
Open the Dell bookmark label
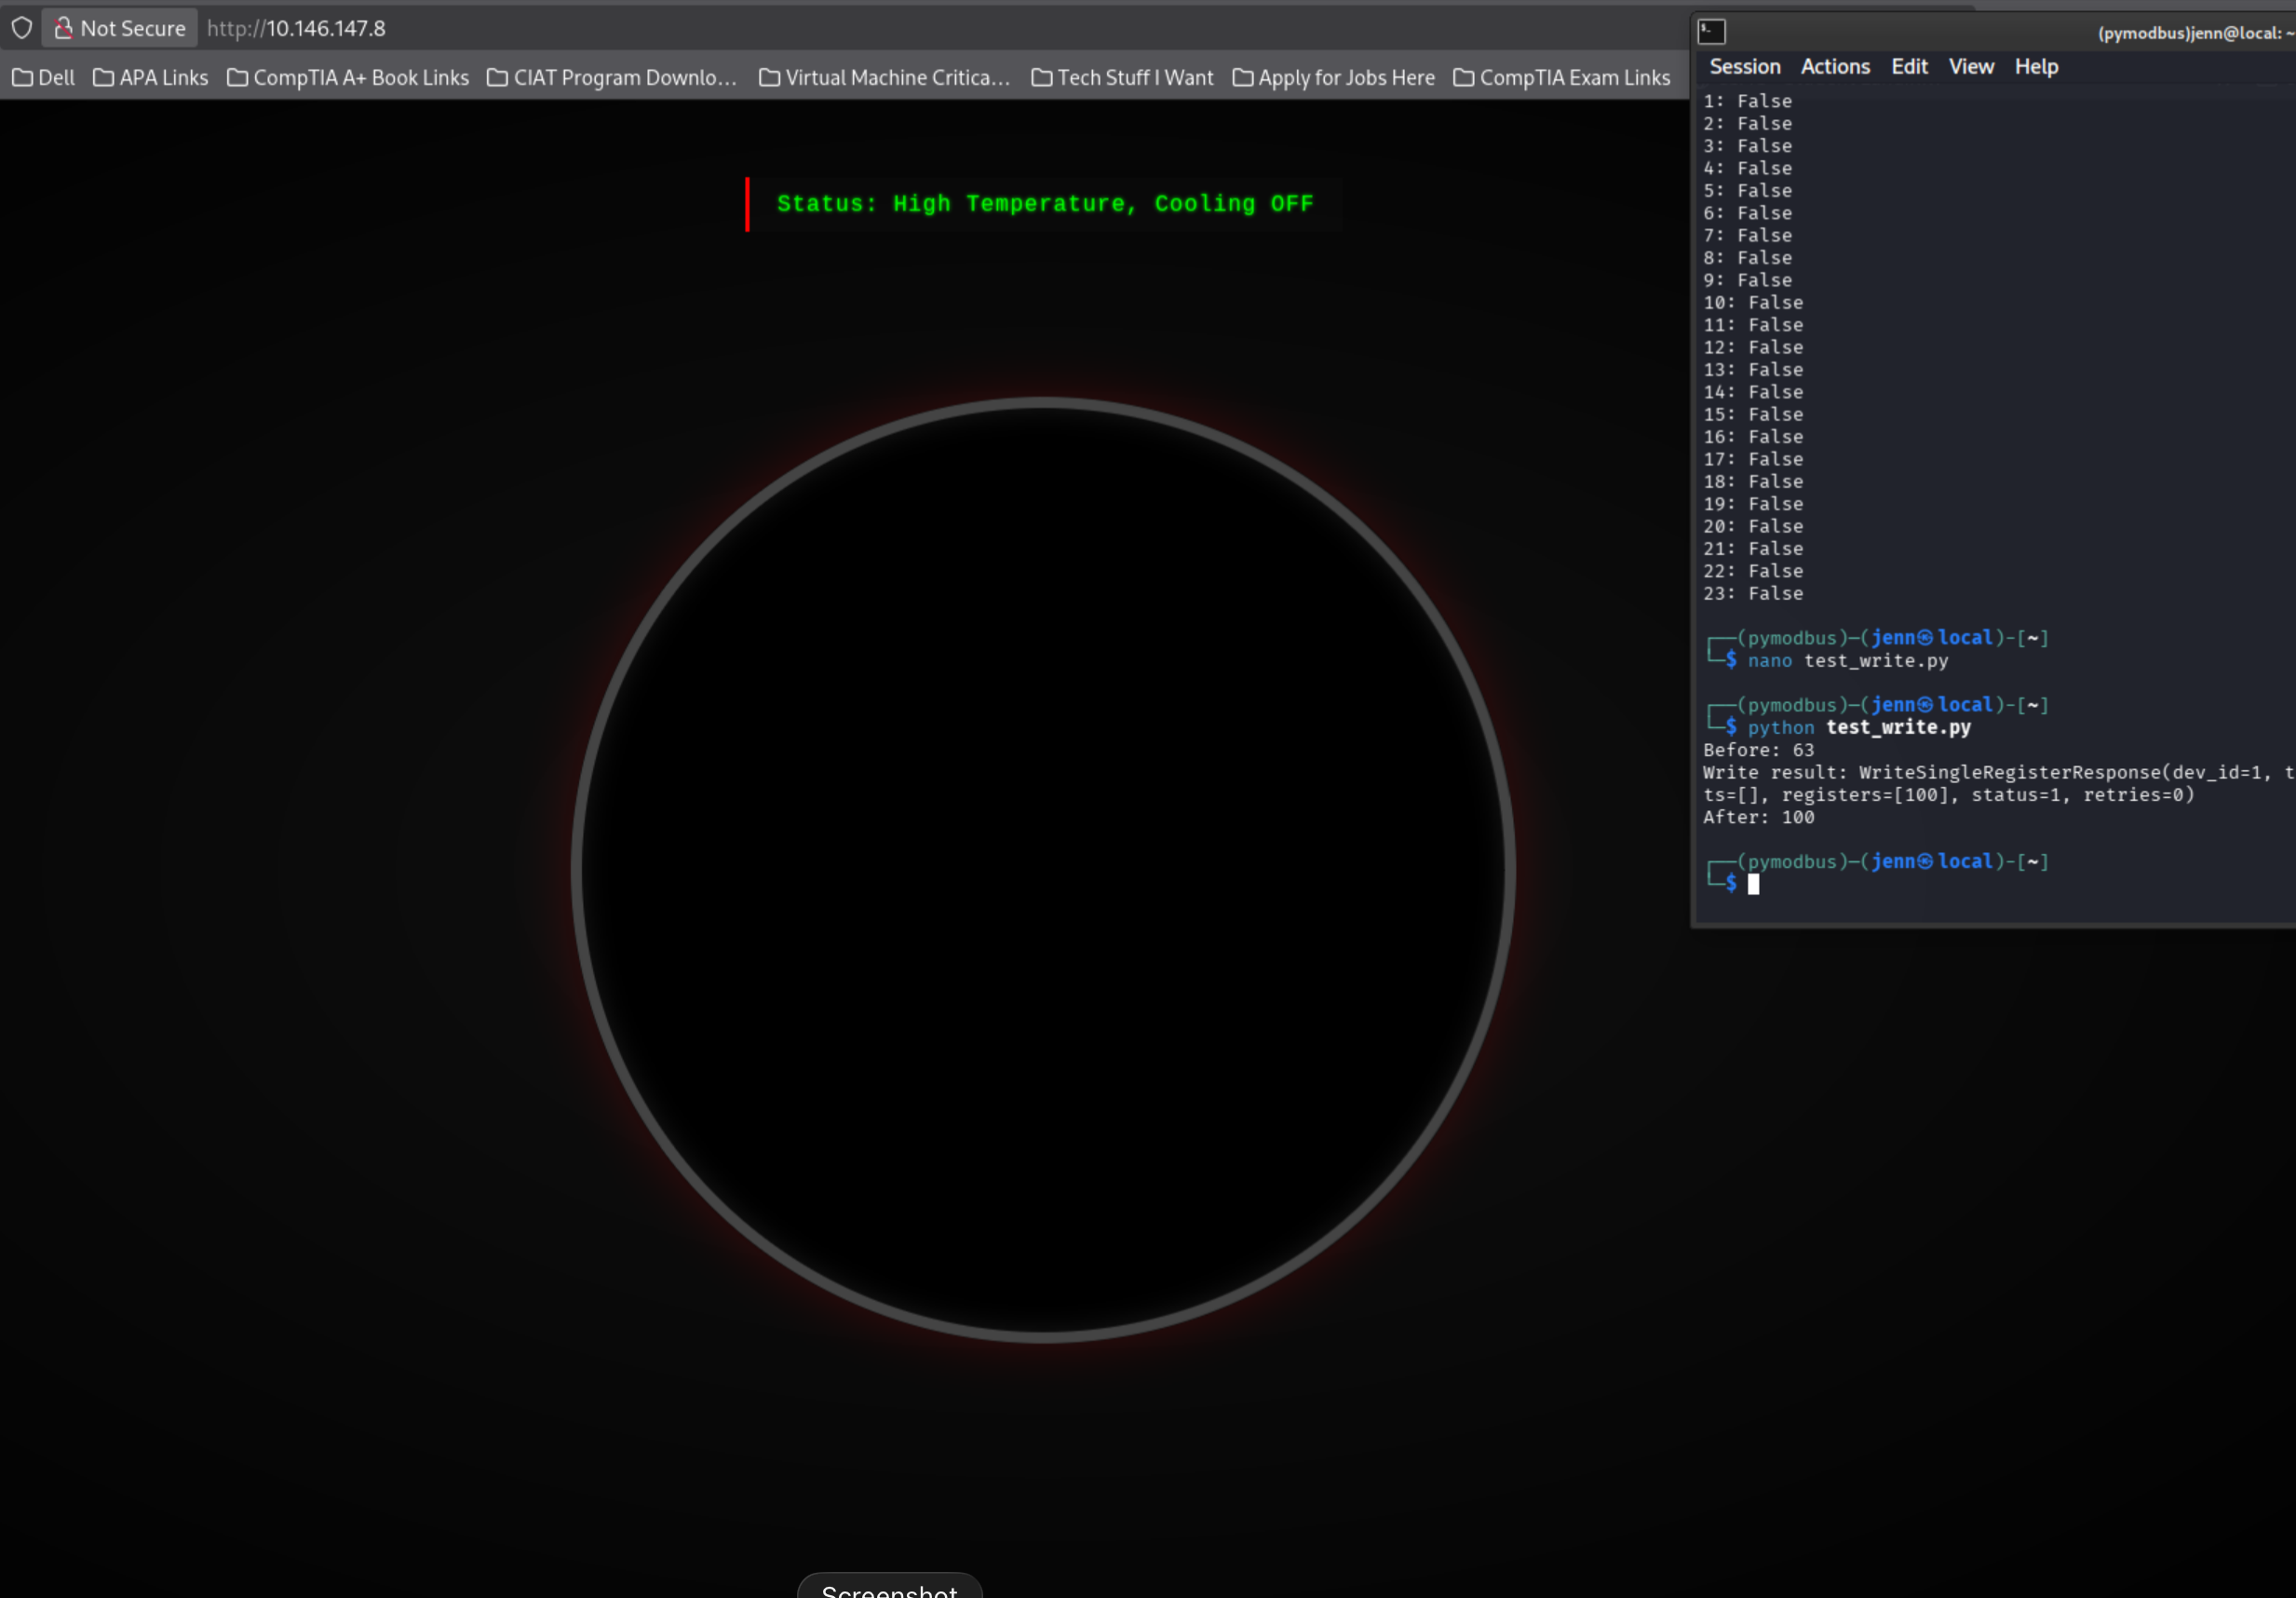[57, 77]
